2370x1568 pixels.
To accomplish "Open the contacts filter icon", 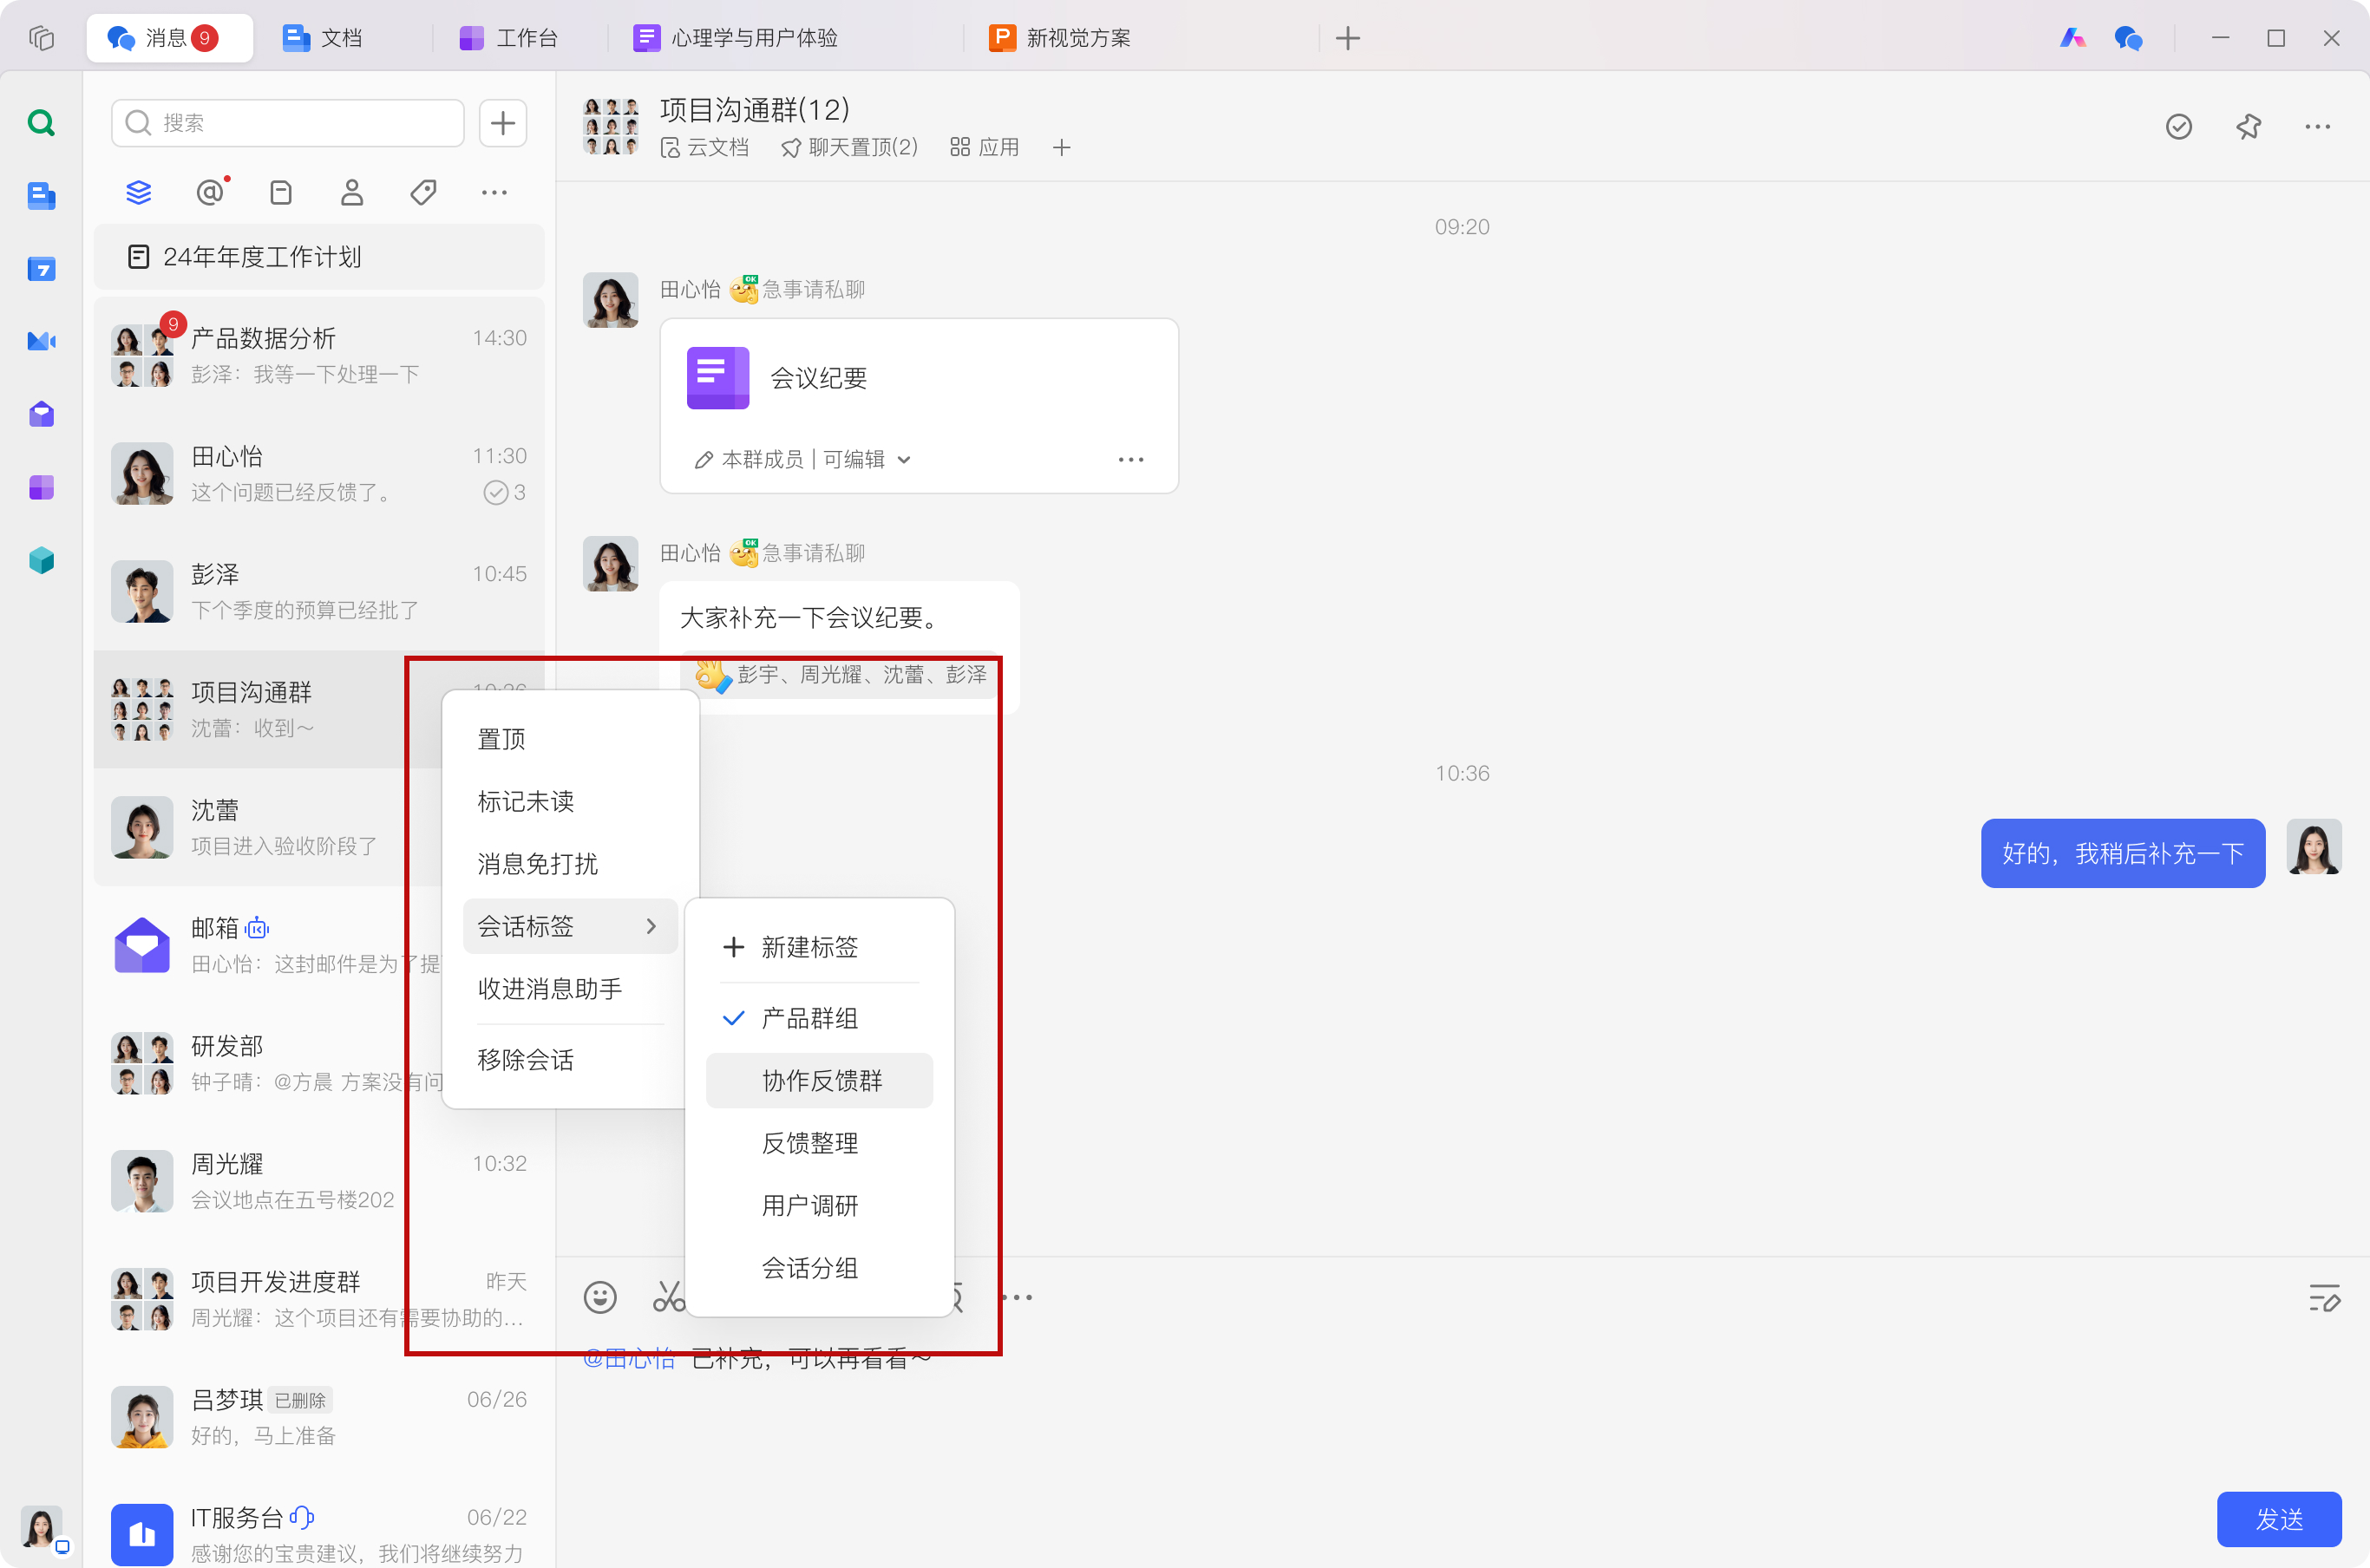I will click(x=351, y=192).
